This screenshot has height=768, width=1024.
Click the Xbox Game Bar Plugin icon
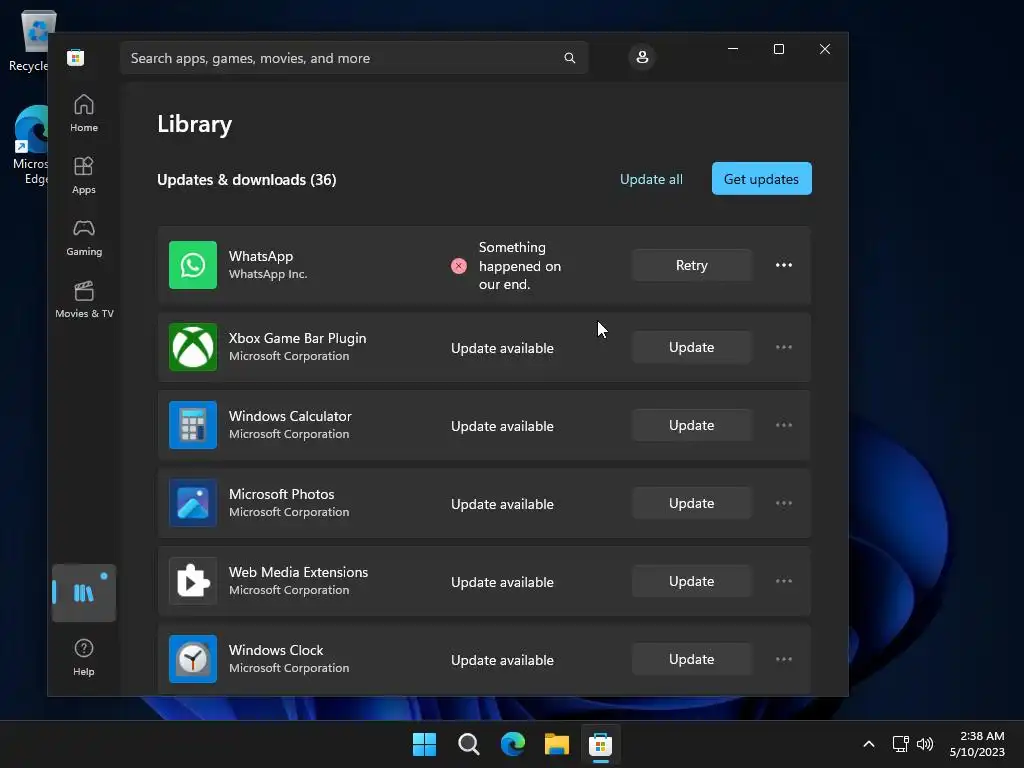(193, 347)
